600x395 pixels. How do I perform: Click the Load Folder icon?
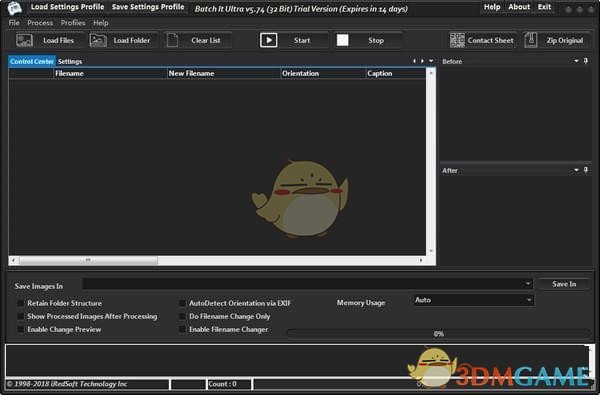[x=98, y=40]
